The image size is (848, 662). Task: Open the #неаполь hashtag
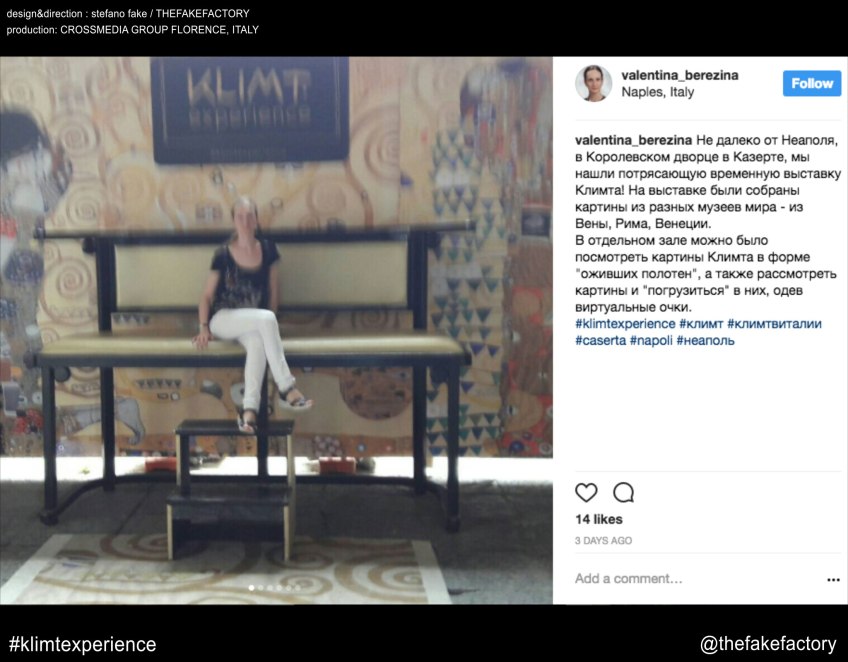coord(705,340)
